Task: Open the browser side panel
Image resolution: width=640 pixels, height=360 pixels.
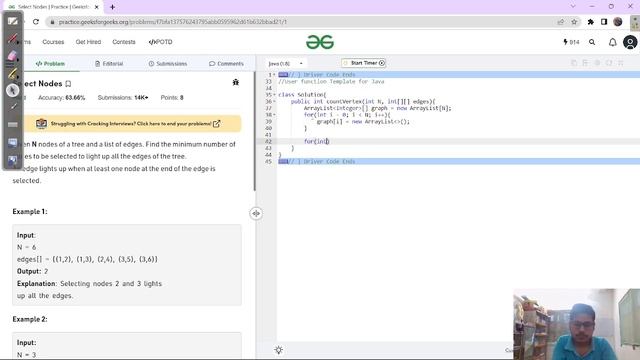Action: (x=604, y=22)
